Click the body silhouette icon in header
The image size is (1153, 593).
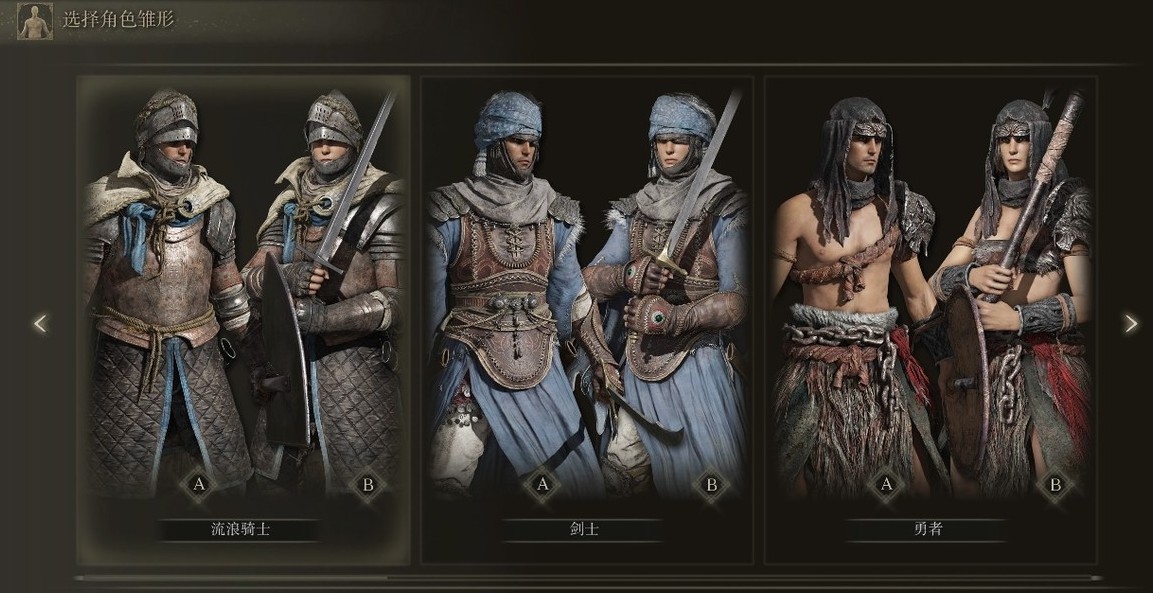(35, 21)
